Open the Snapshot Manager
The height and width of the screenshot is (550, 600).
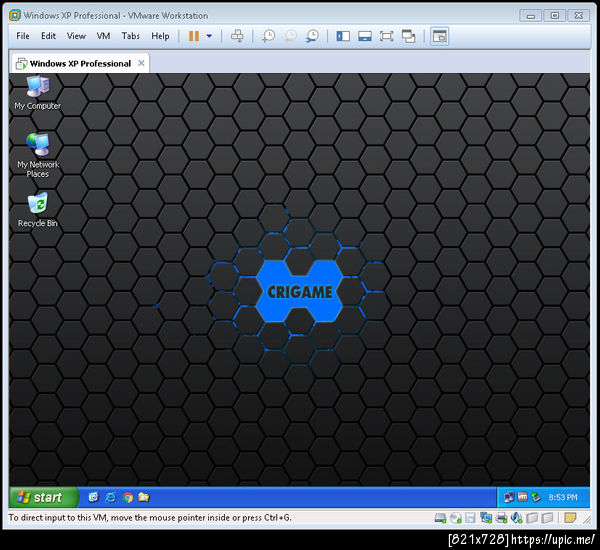[x=313, y=36]
